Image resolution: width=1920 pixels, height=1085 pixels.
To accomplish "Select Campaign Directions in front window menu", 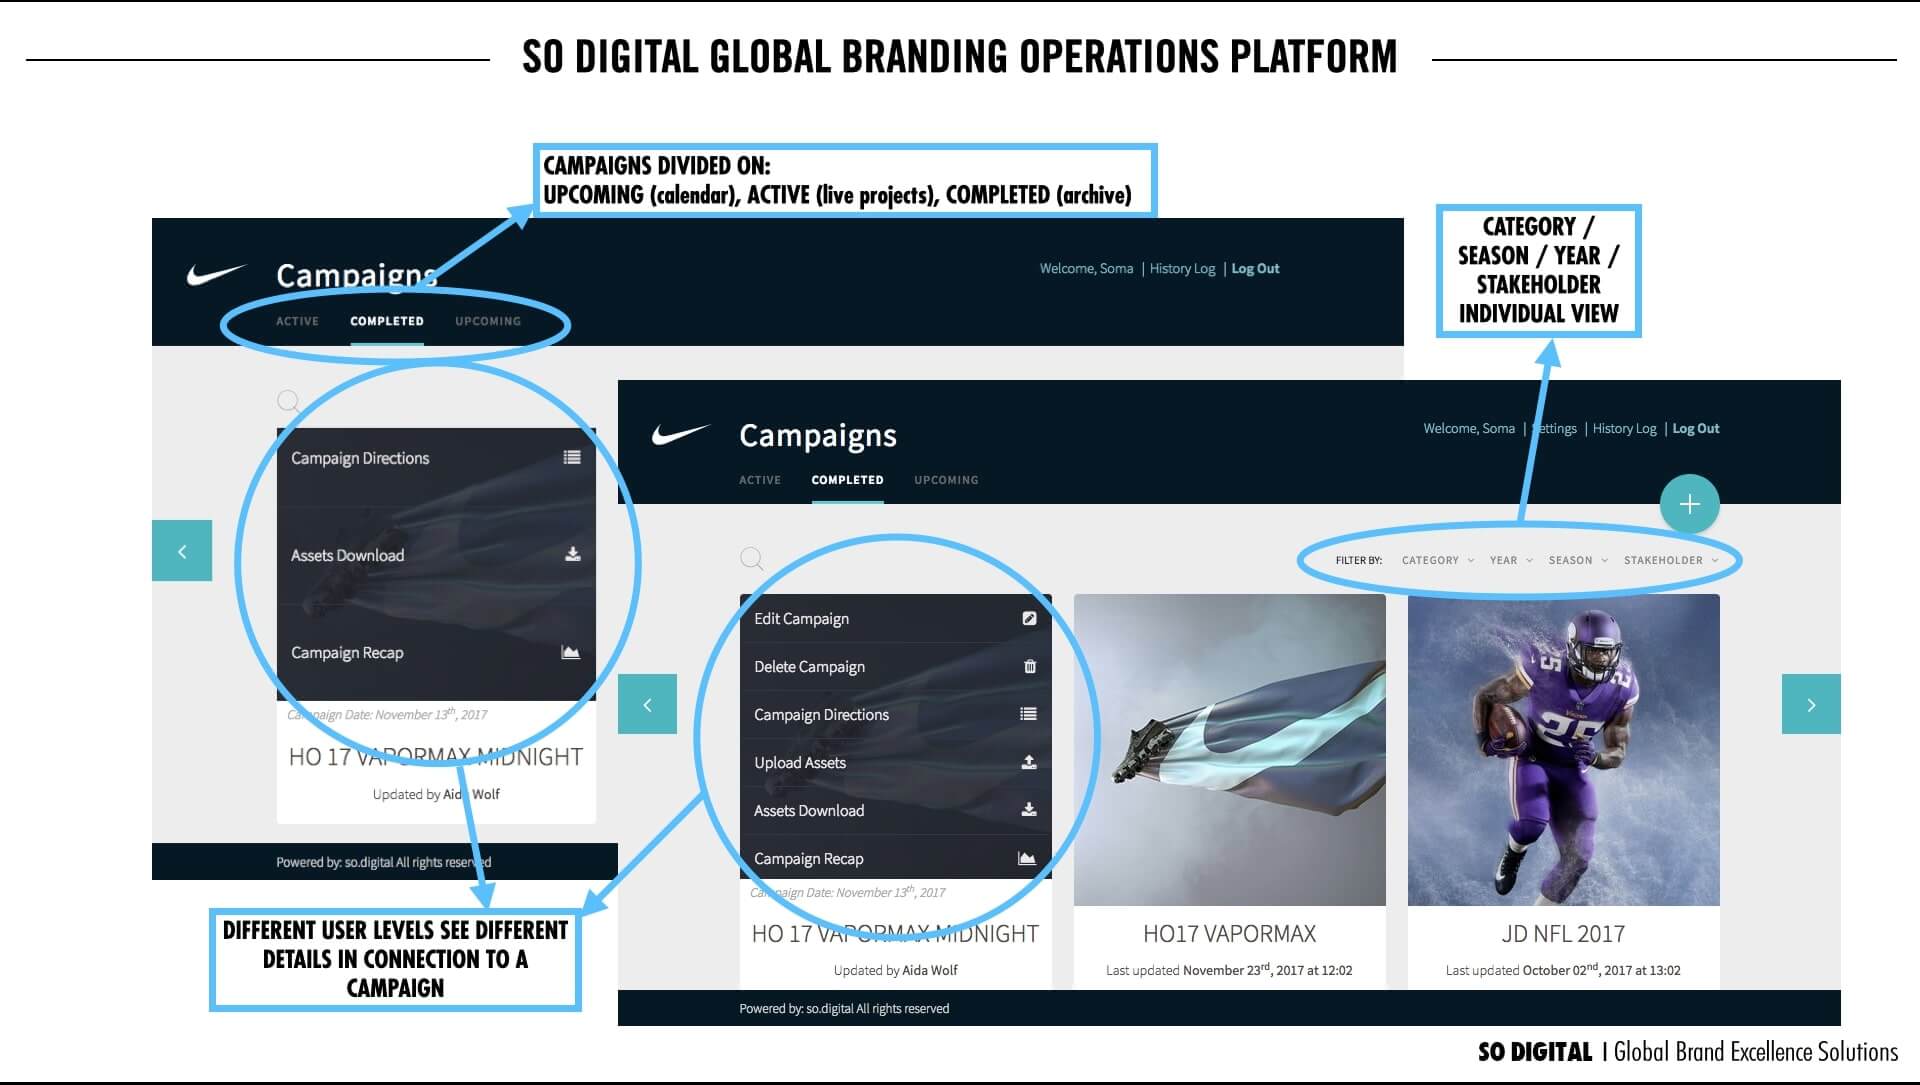I will point(896,714).
